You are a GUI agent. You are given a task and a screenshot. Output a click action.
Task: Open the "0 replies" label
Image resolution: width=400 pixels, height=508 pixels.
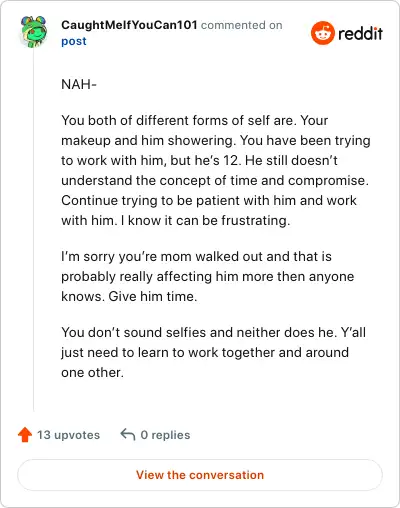(165, 435)
